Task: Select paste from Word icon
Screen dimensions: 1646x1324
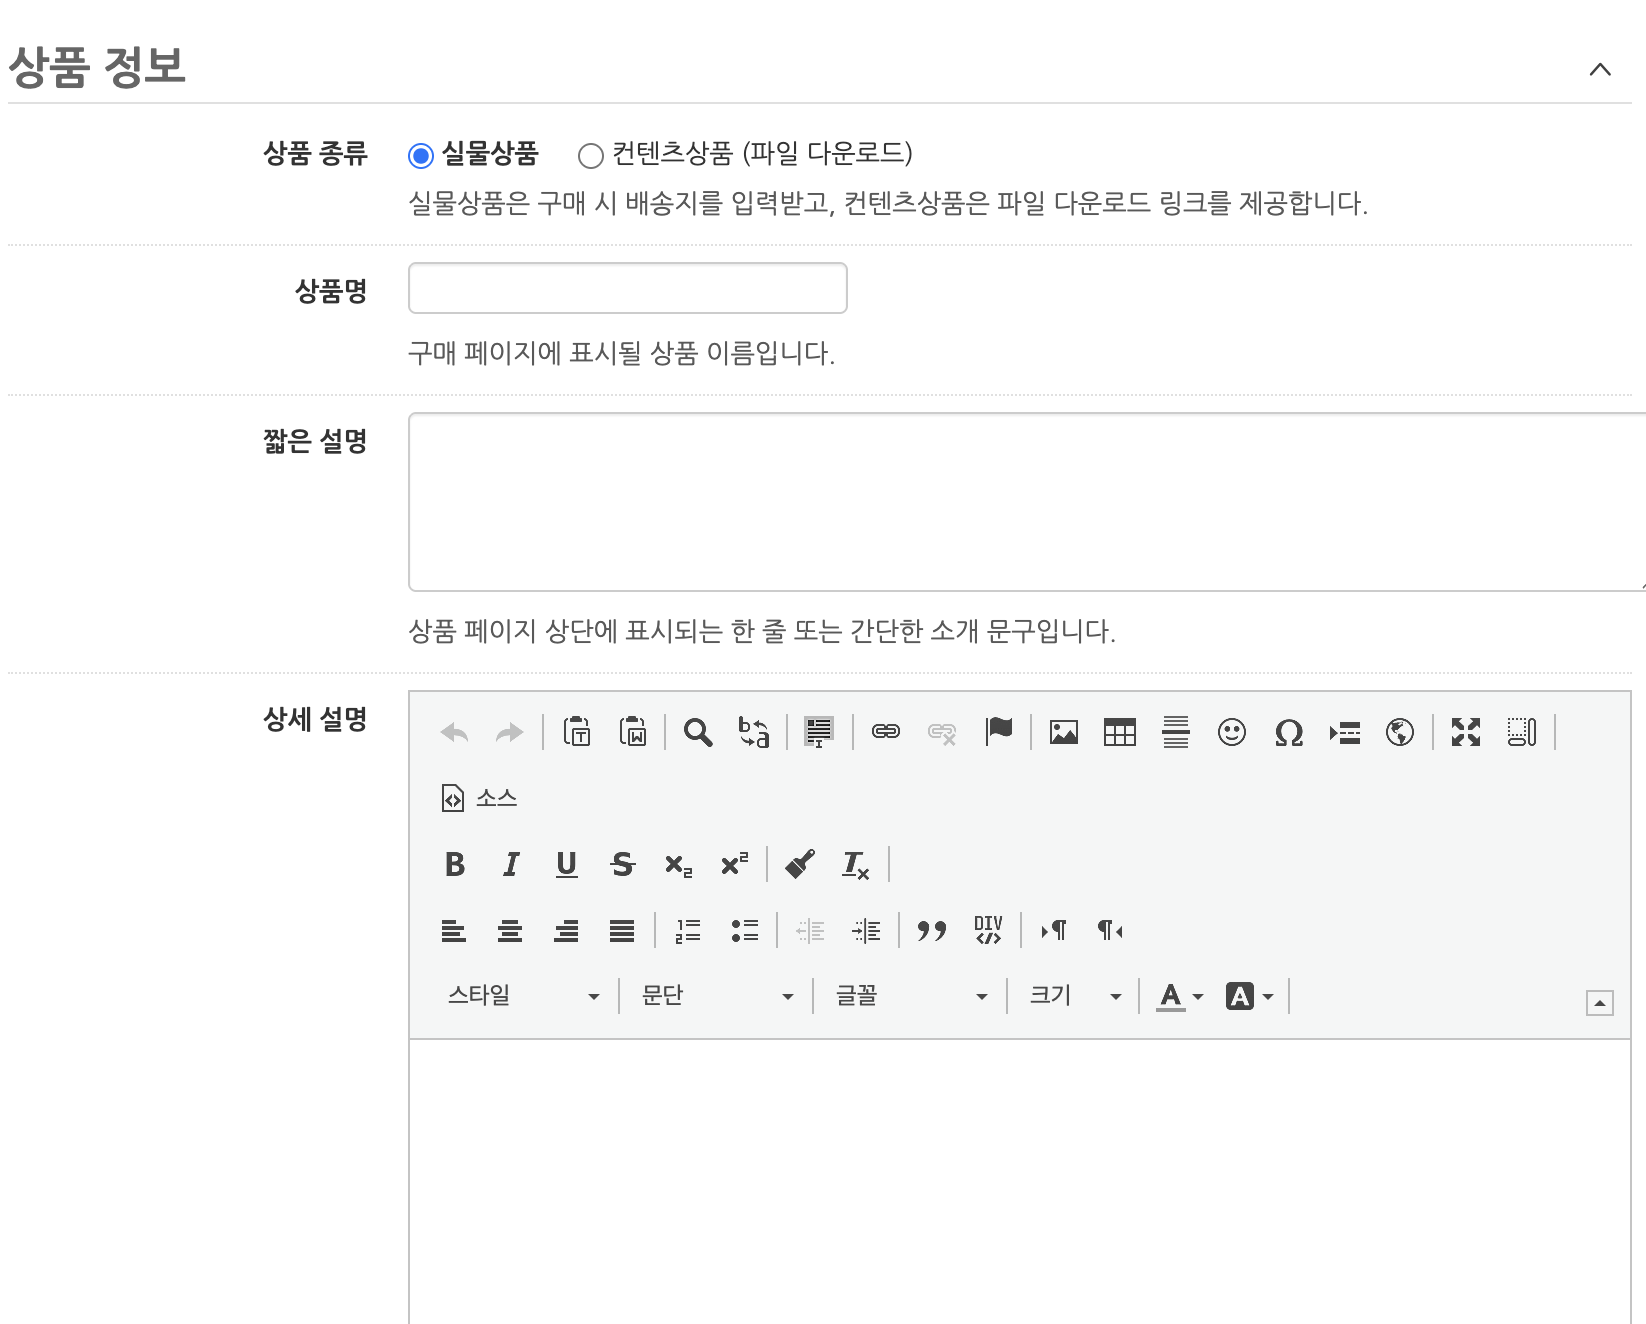Action: [633, 732]
